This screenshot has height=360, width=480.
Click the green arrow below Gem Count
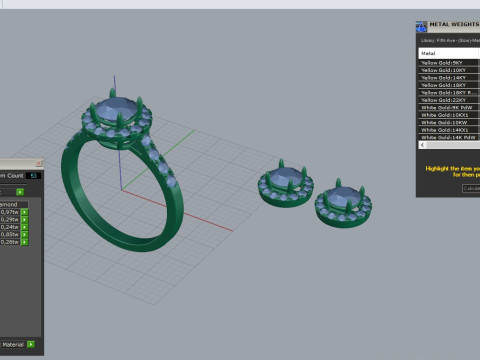point(20,192)
